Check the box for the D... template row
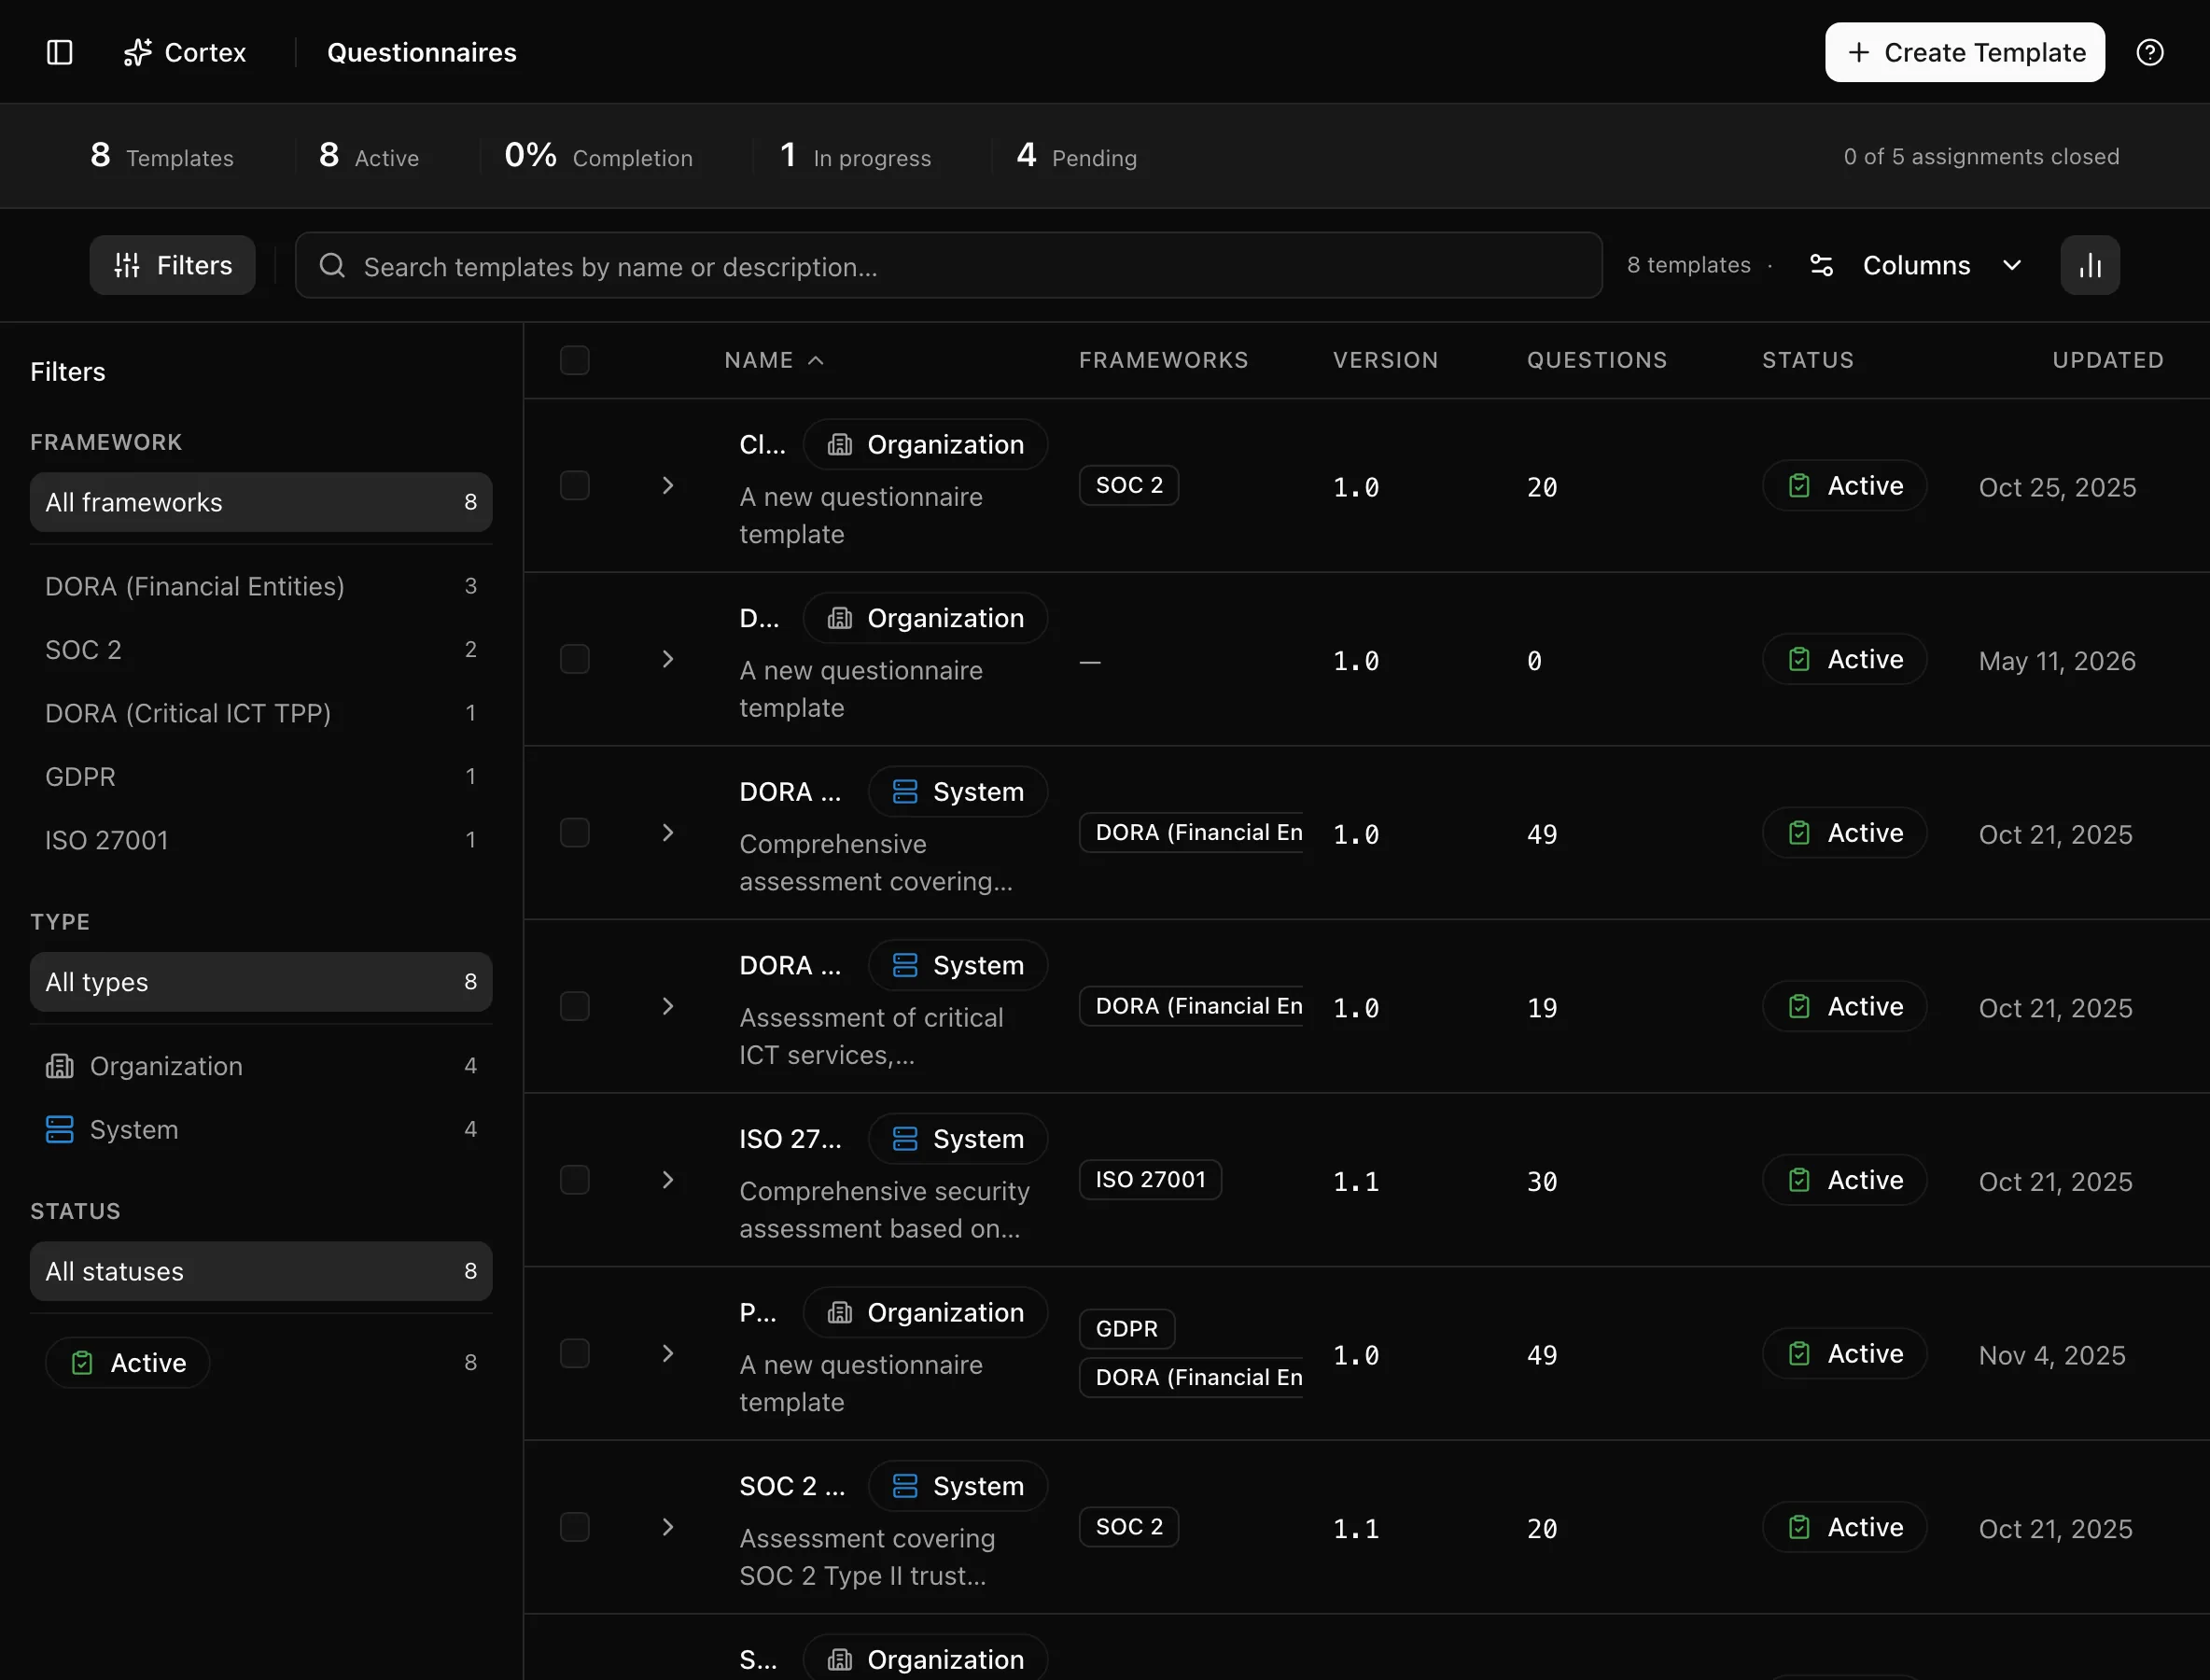2210x1680 pixels. point(575,660)
